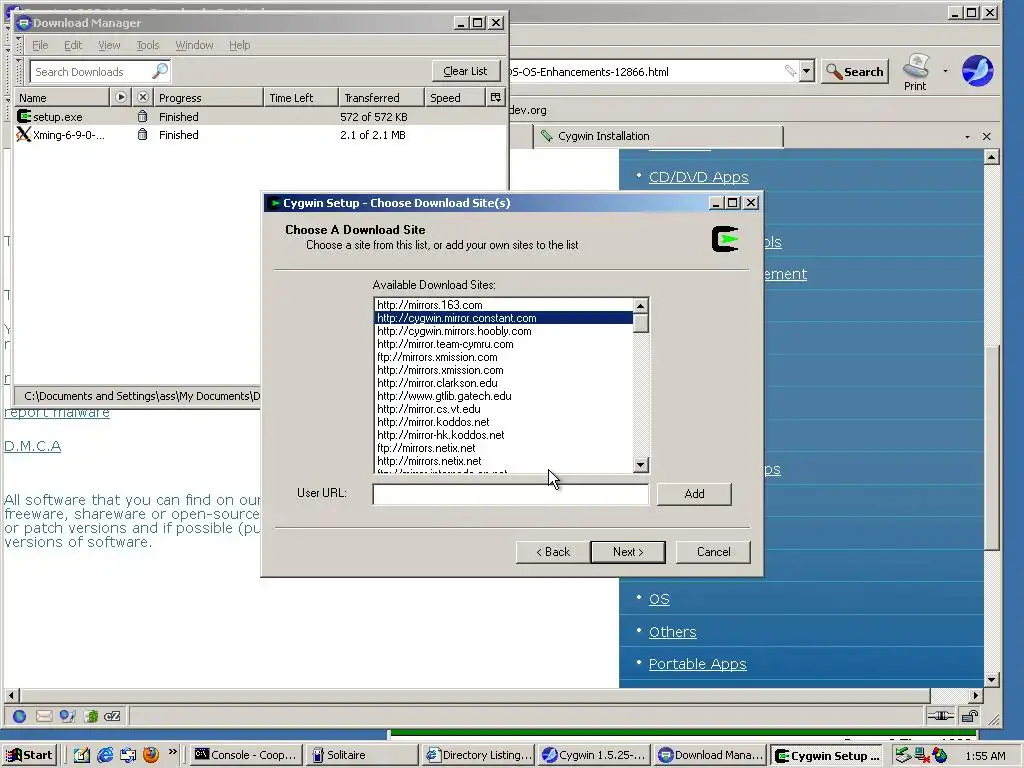Open the Help menu in Download Manager
Image resolution: width=1024 pixels, height=768 pixels.
click(x=239, y=45)
